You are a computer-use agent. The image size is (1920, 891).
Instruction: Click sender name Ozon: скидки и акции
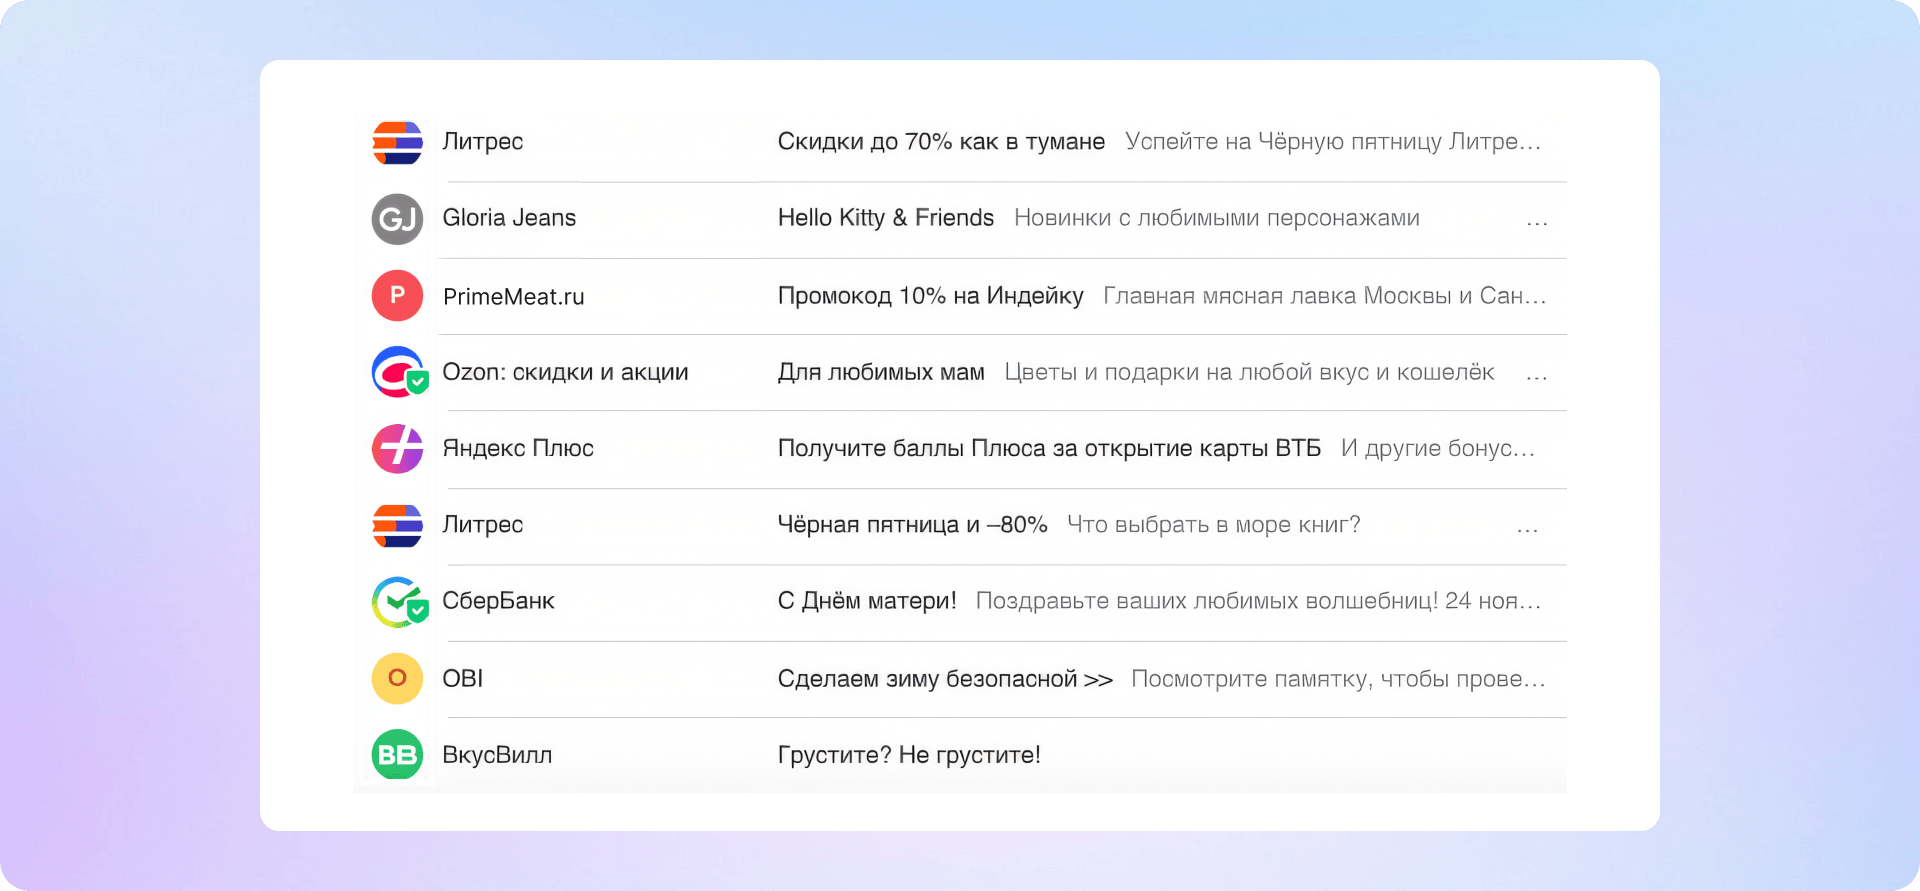click(x=565, y=372)
